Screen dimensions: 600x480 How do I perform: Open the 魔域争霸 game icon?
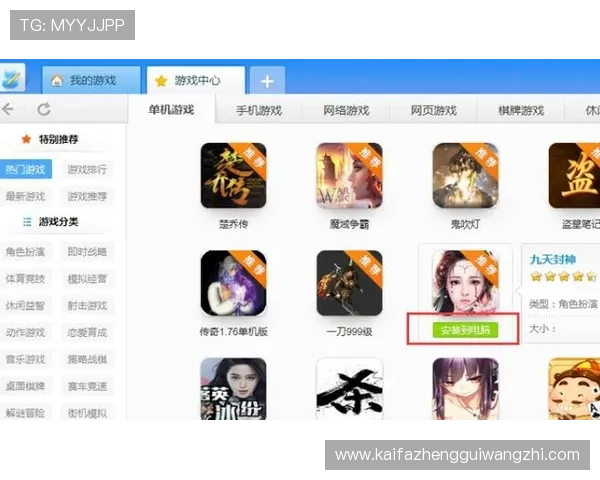pyautogui.click(x=349, y=176)
